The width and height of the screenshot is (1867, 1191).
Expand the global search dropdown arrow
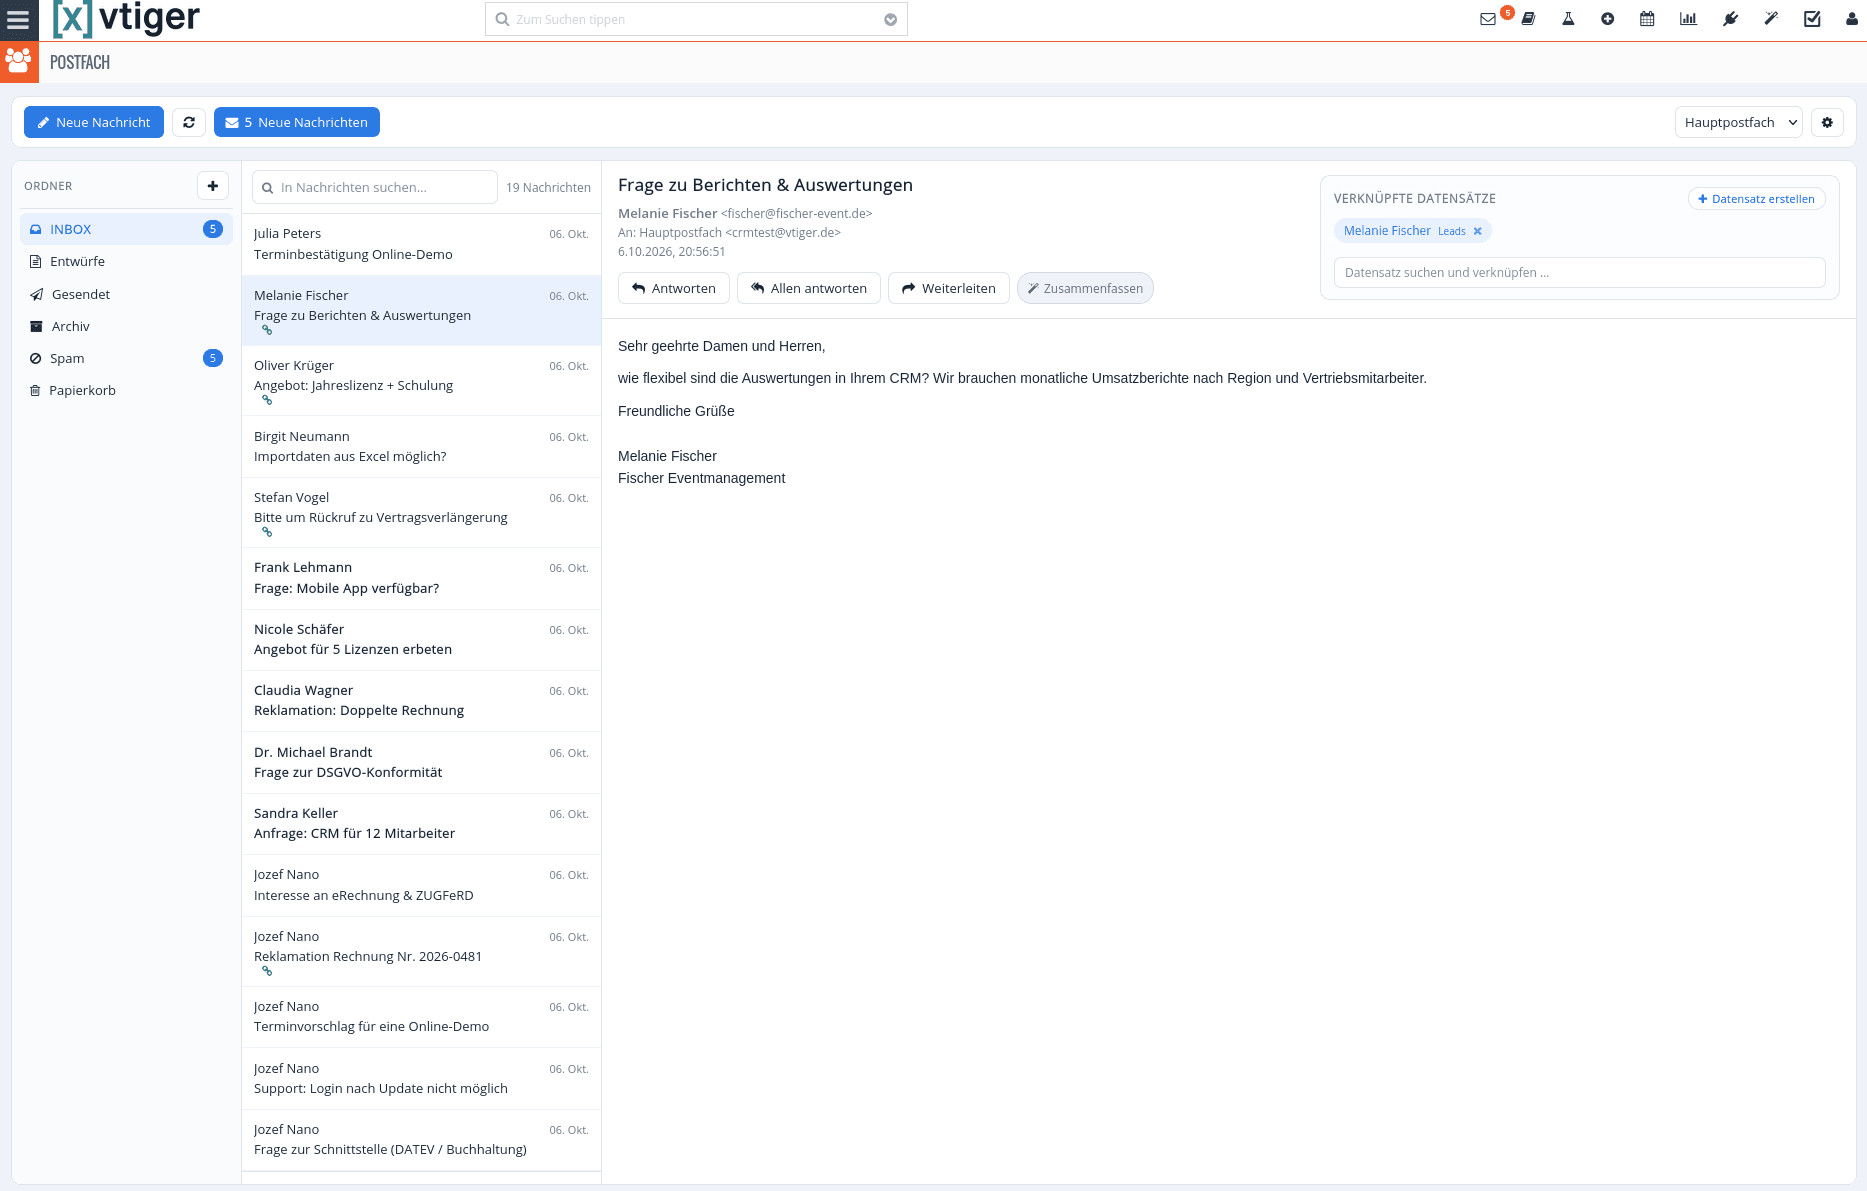click(890, 20)
